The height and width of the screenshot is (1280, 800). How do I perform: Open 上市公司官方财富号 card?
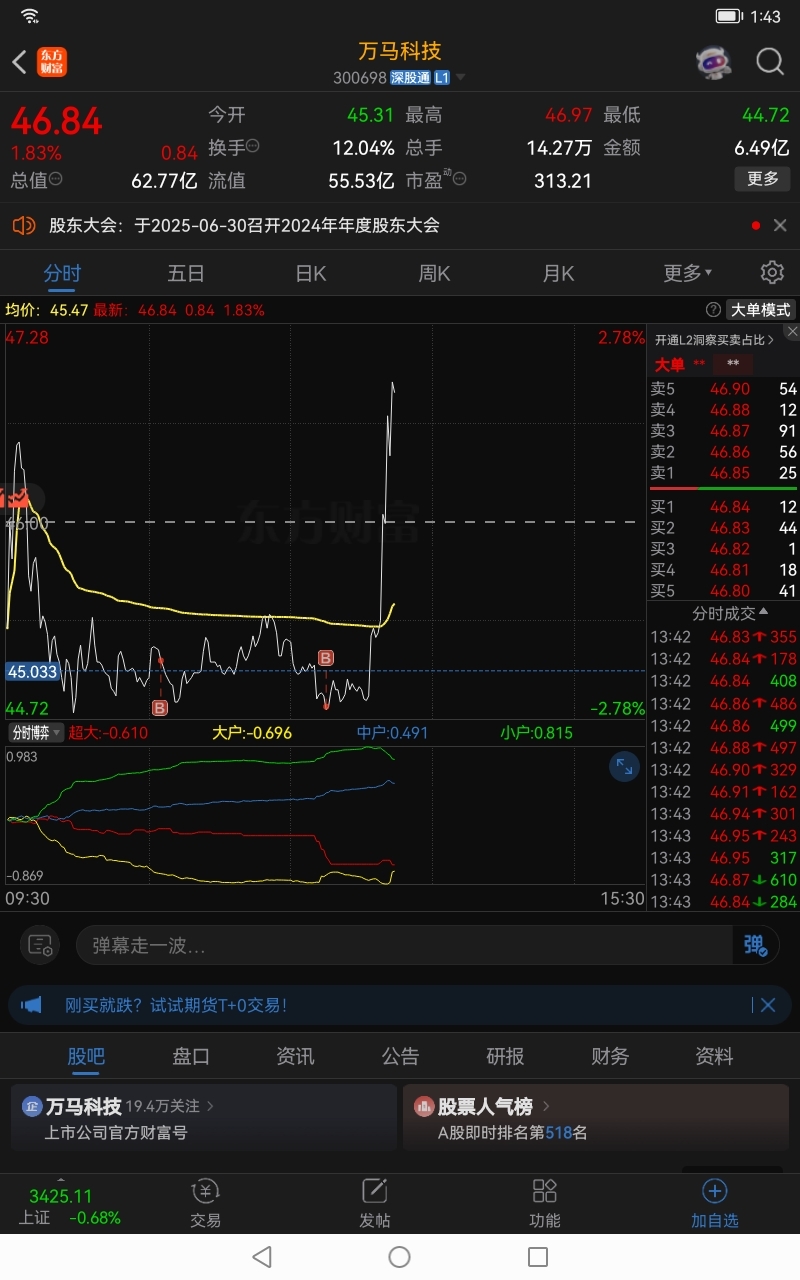click(204, 1118)
